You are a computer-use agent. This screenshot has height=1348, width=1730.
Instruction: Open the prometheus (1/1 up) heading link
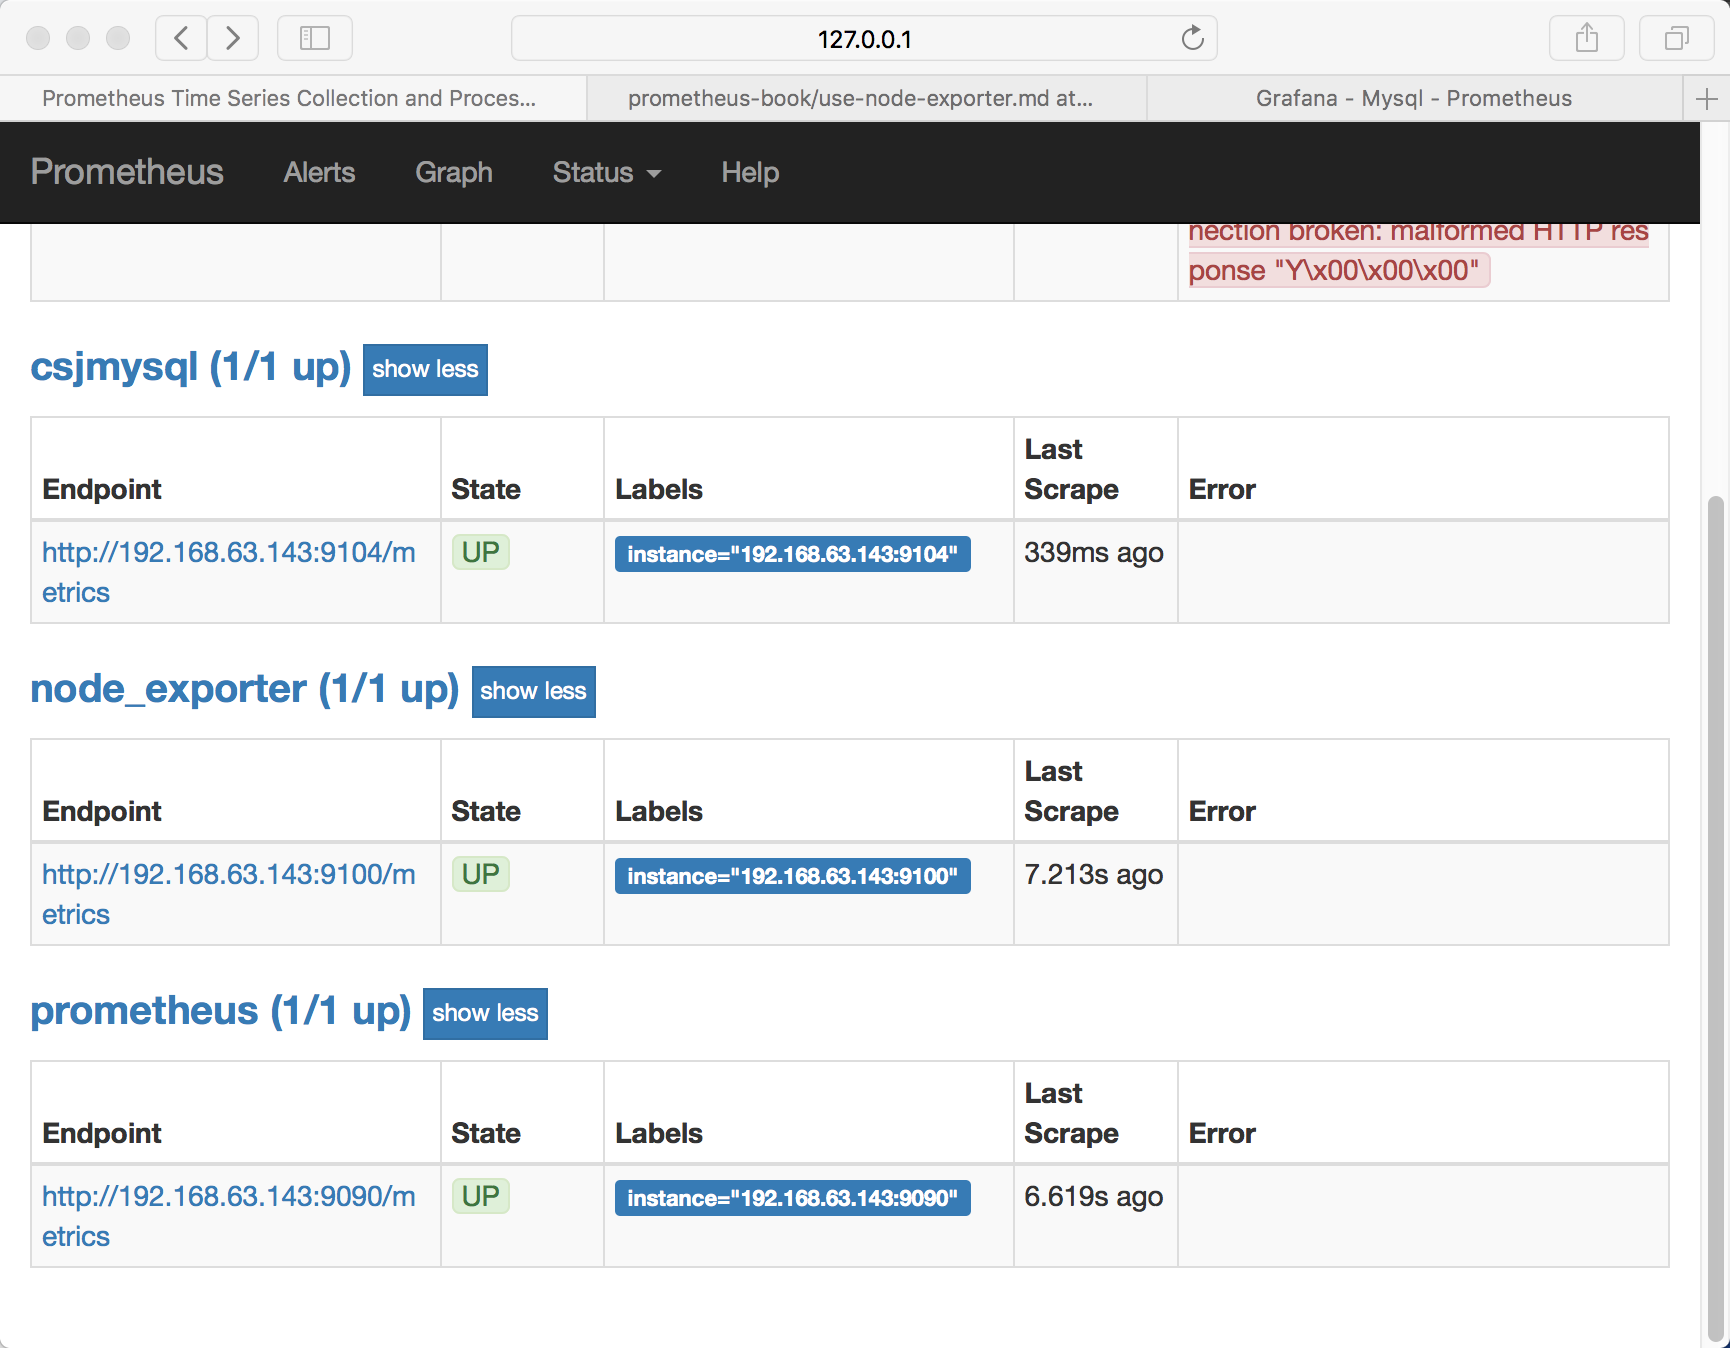tap(221, 1011)
